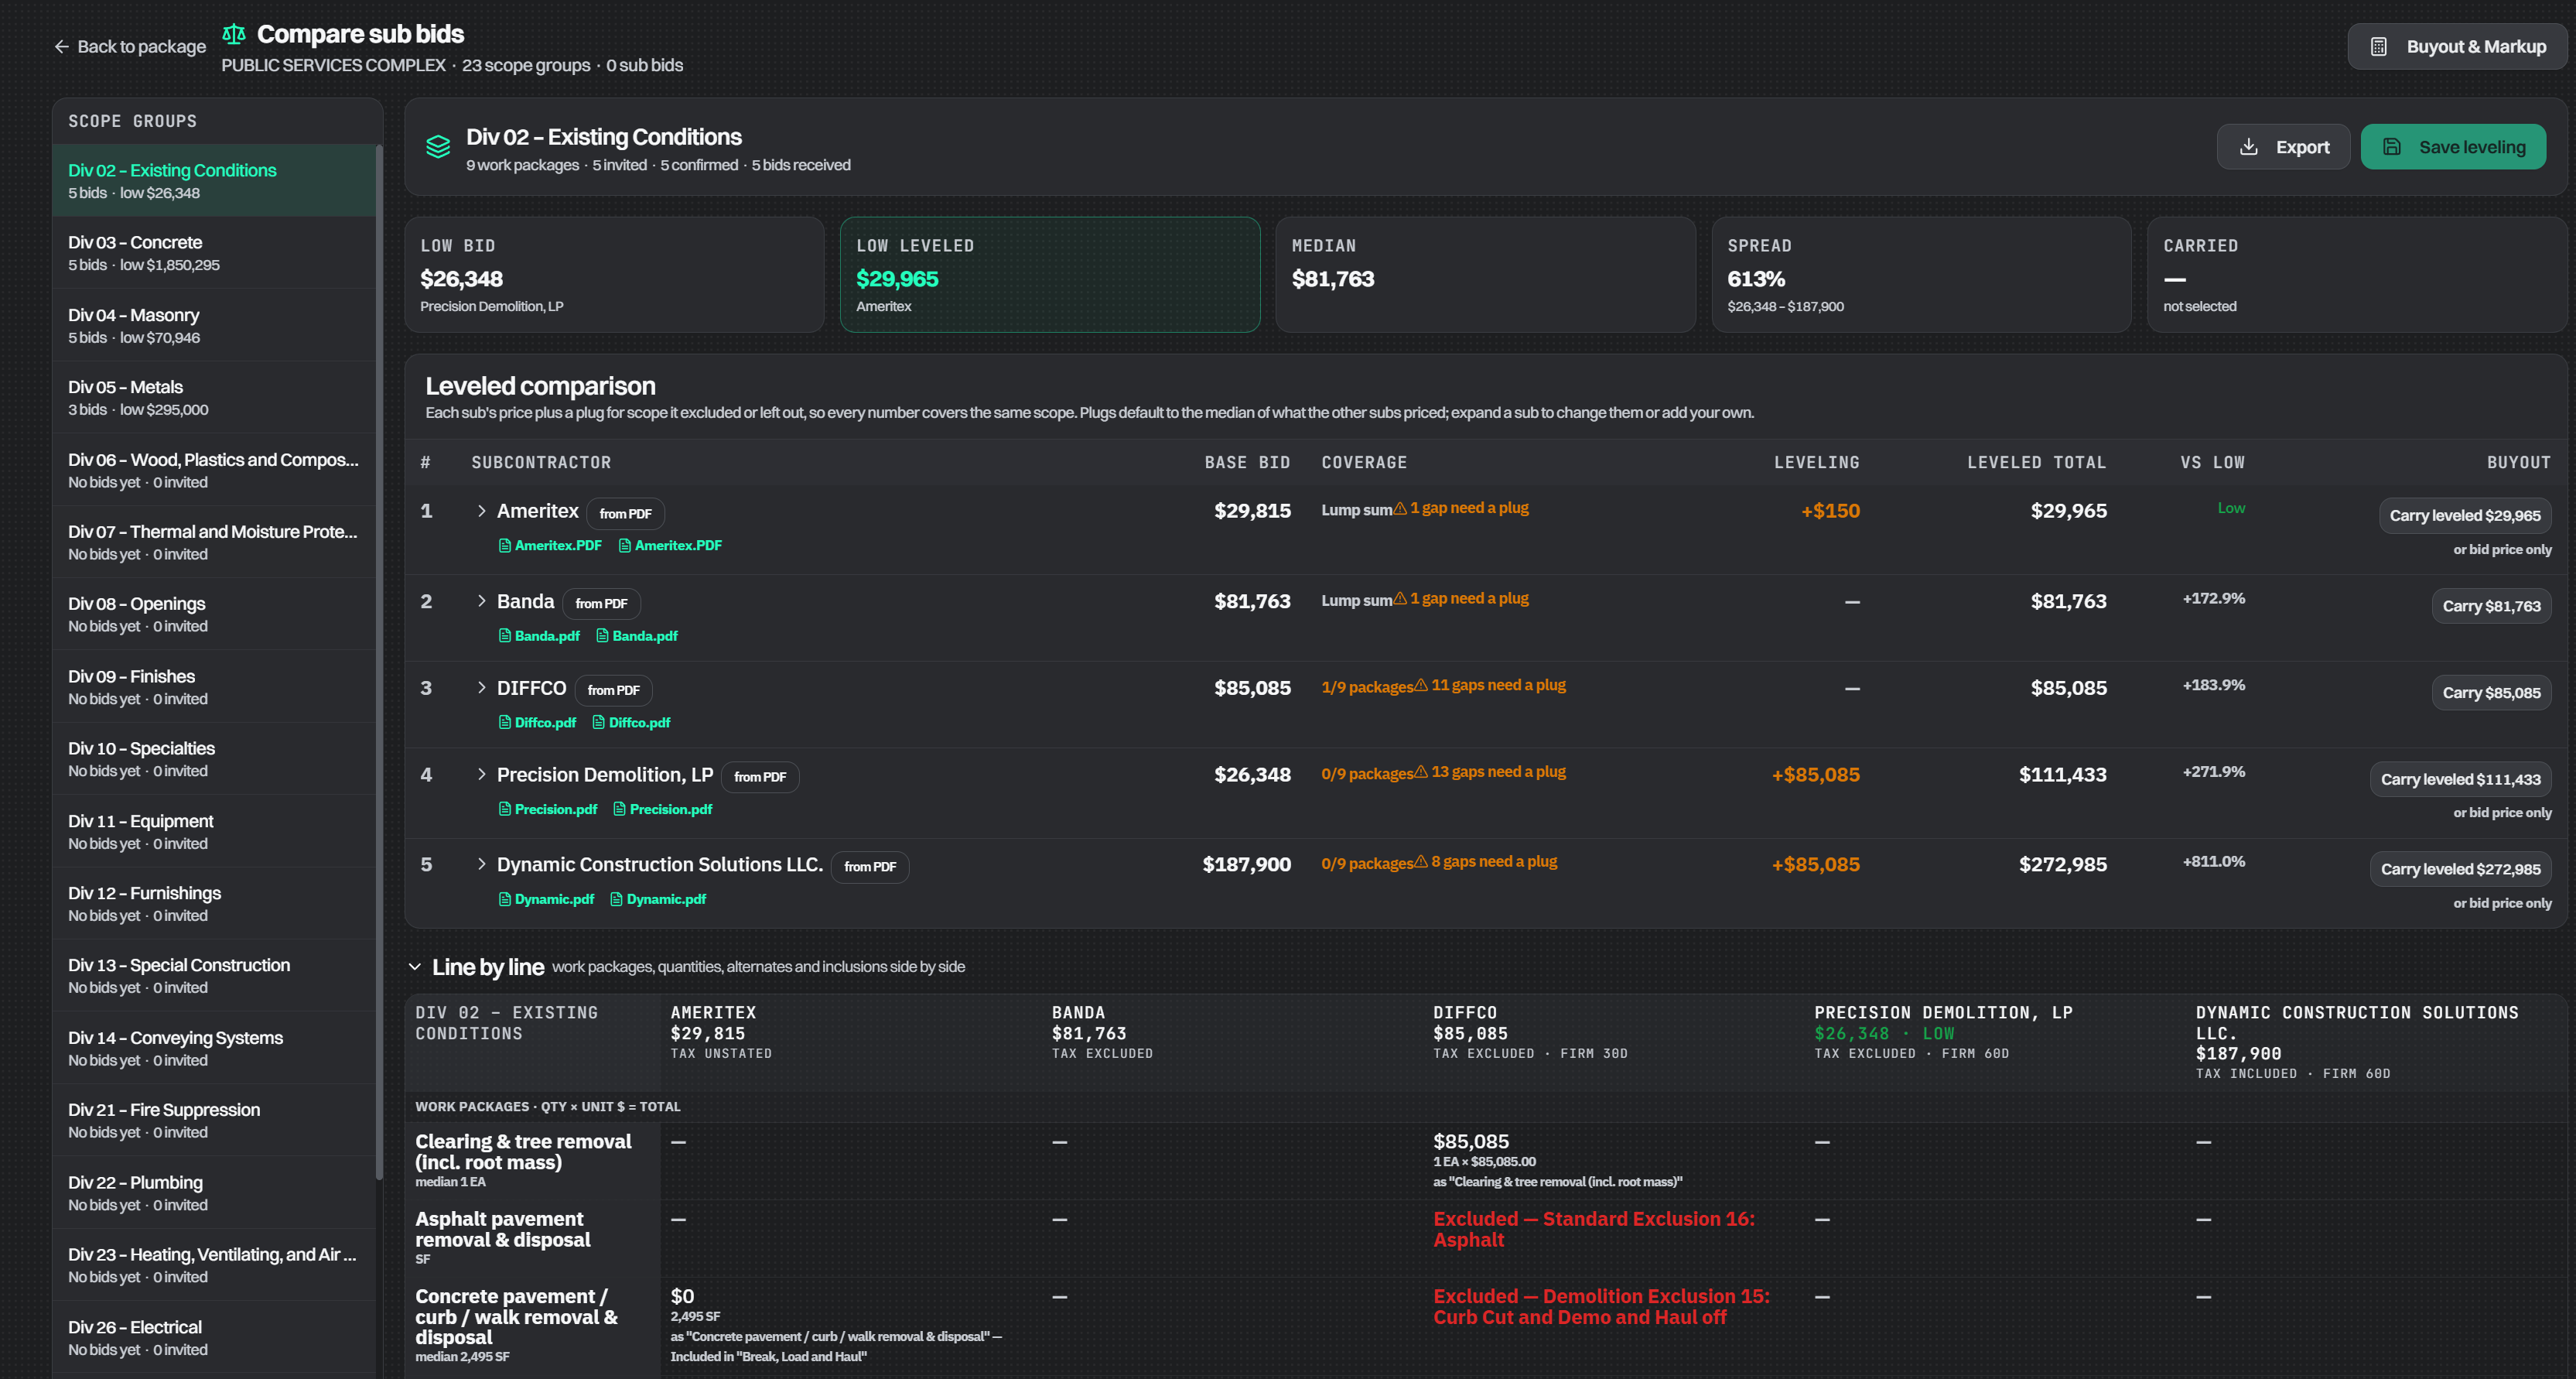
Task: Click Carry leveled $272,985 button
Action: pos(2460,869)
